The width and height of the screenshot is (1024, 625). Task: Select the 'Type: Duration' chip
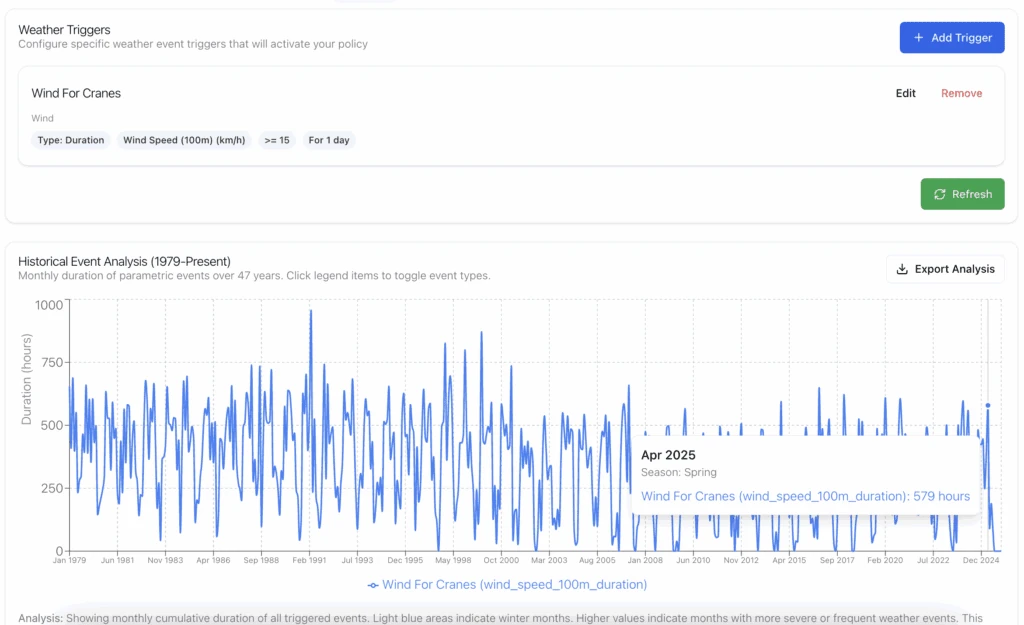pyautogui.click(x=70, y=140)
